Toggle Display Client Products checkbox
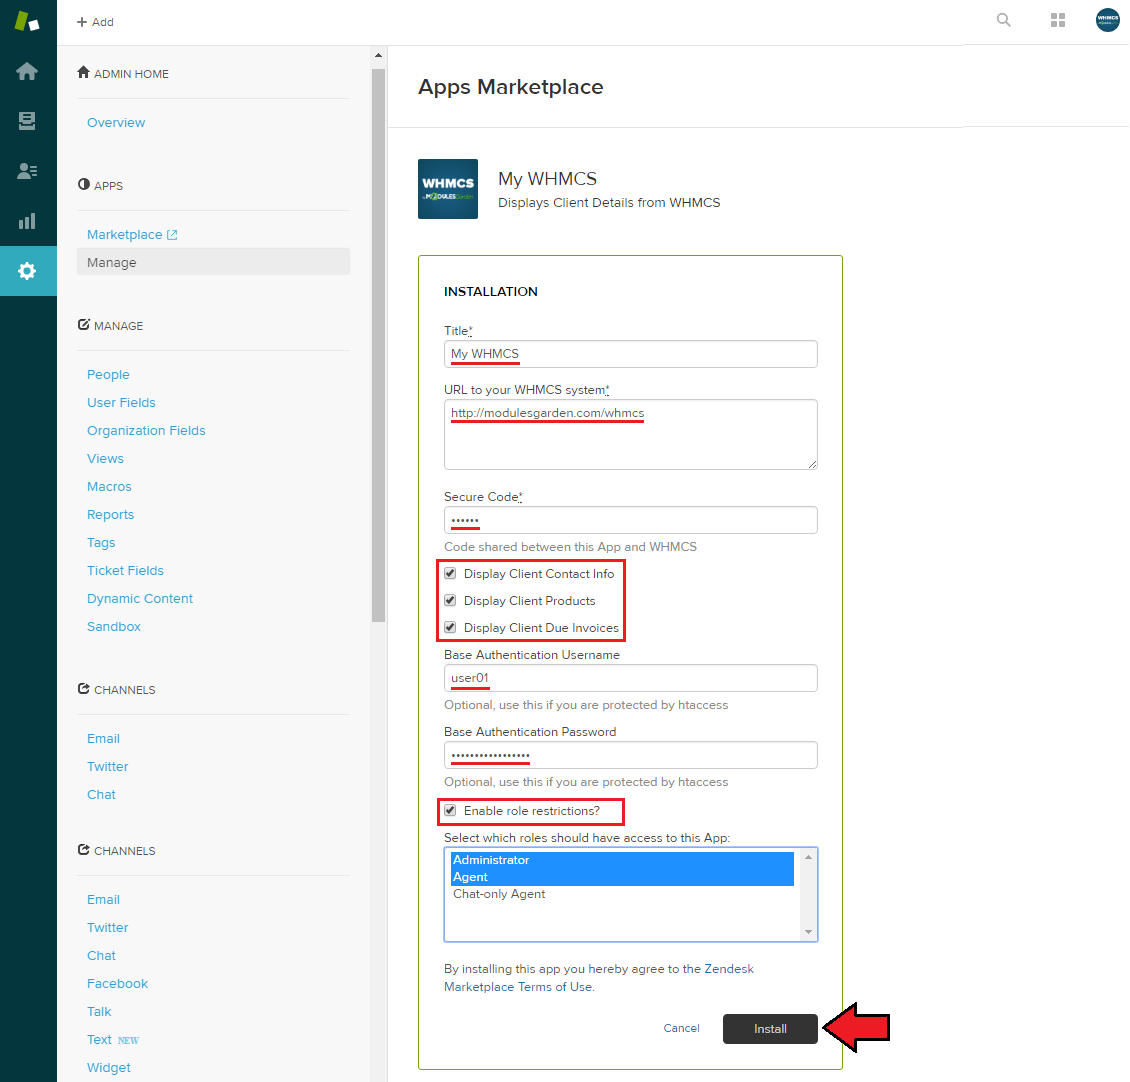1130x1082 pixels. click(x=450, y=600)
